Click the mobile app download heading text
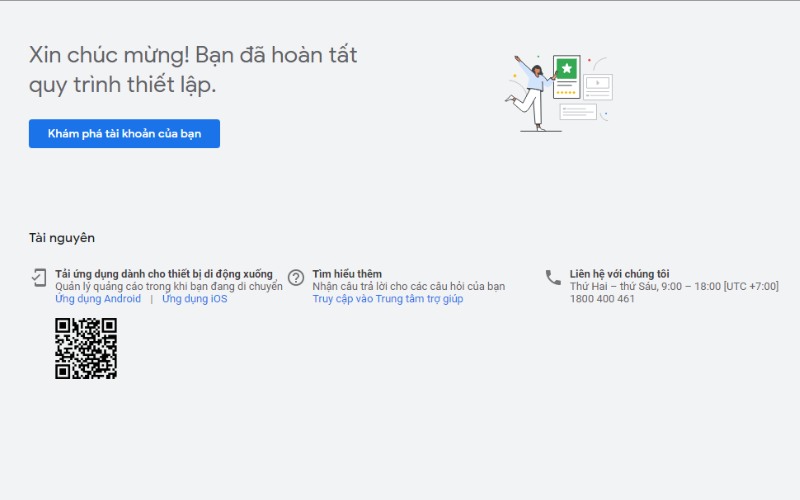 tap(163, 274)
